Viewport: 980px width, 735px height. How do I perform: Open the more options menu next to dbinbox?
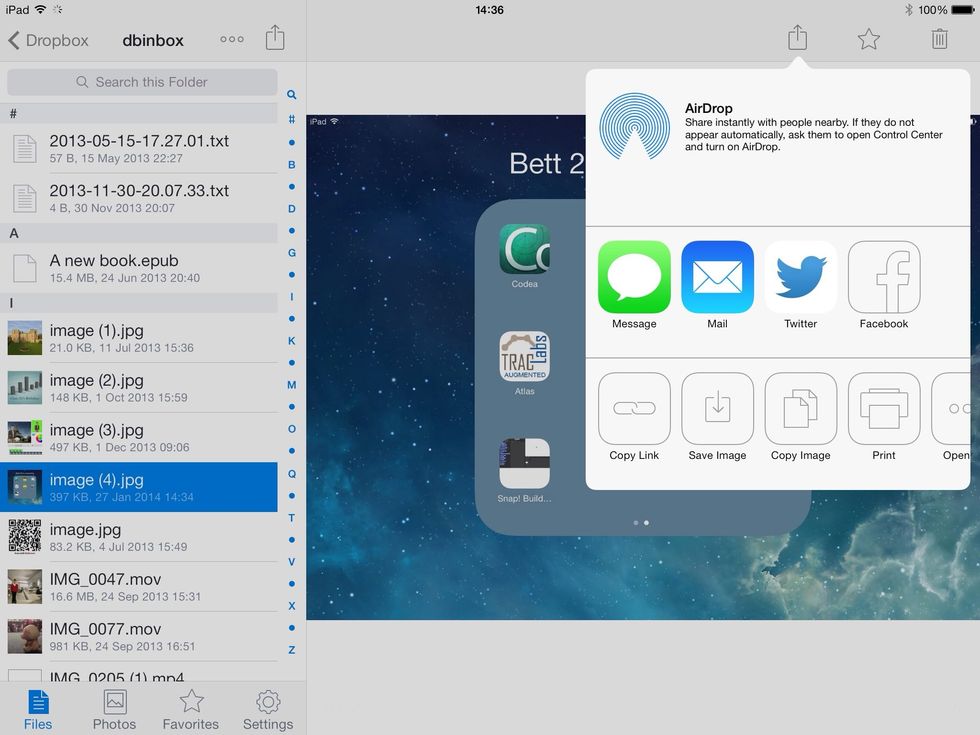click(231, 39)
